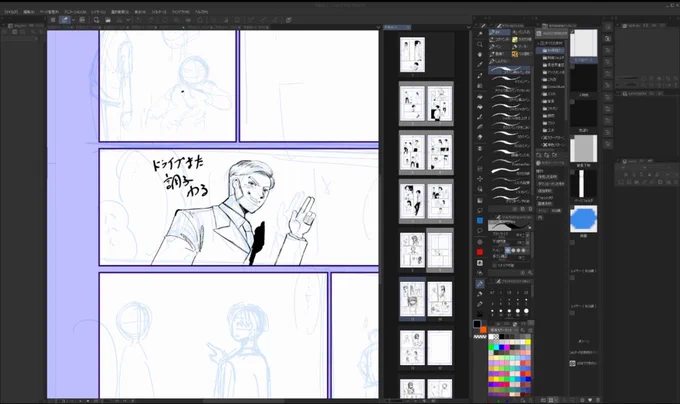Click the highlighted command bar icon at left
This screenshot has height=404, width=680.
65,20
